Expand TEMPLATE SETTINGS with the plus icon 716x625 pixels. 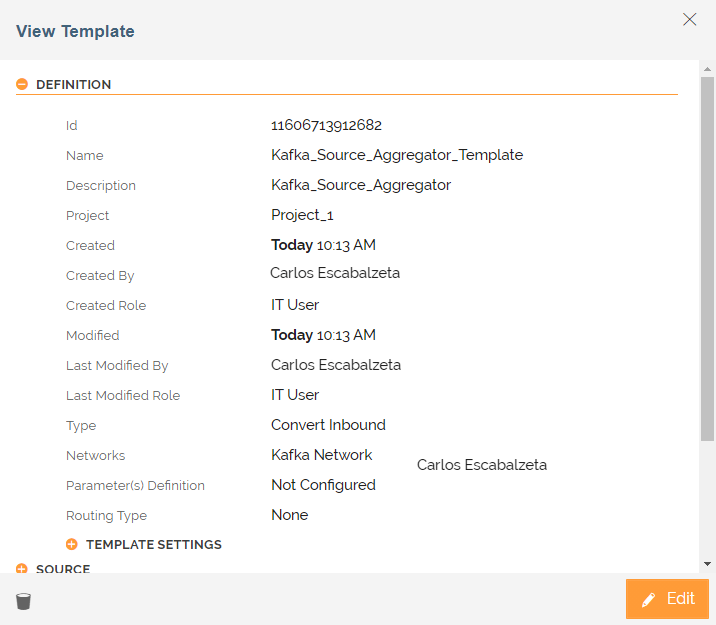tap(72, 545)
